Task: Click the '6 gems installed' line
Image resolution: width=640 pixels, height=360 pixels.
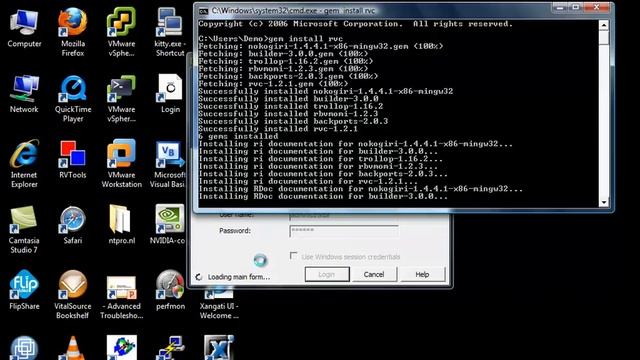Action: 238,136
